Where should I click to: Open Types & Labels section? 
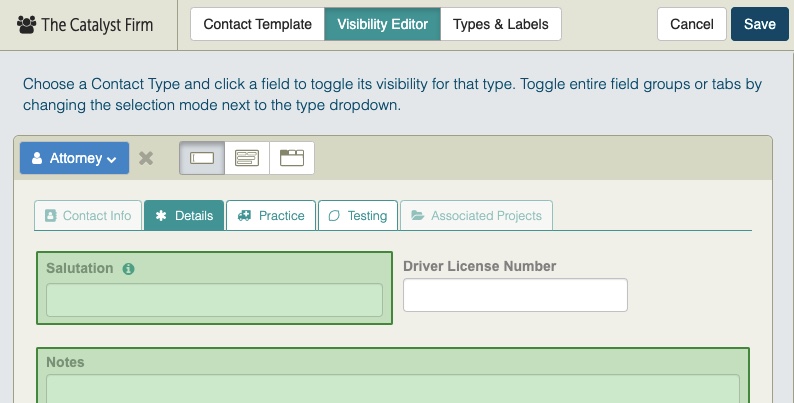point(500,24)
